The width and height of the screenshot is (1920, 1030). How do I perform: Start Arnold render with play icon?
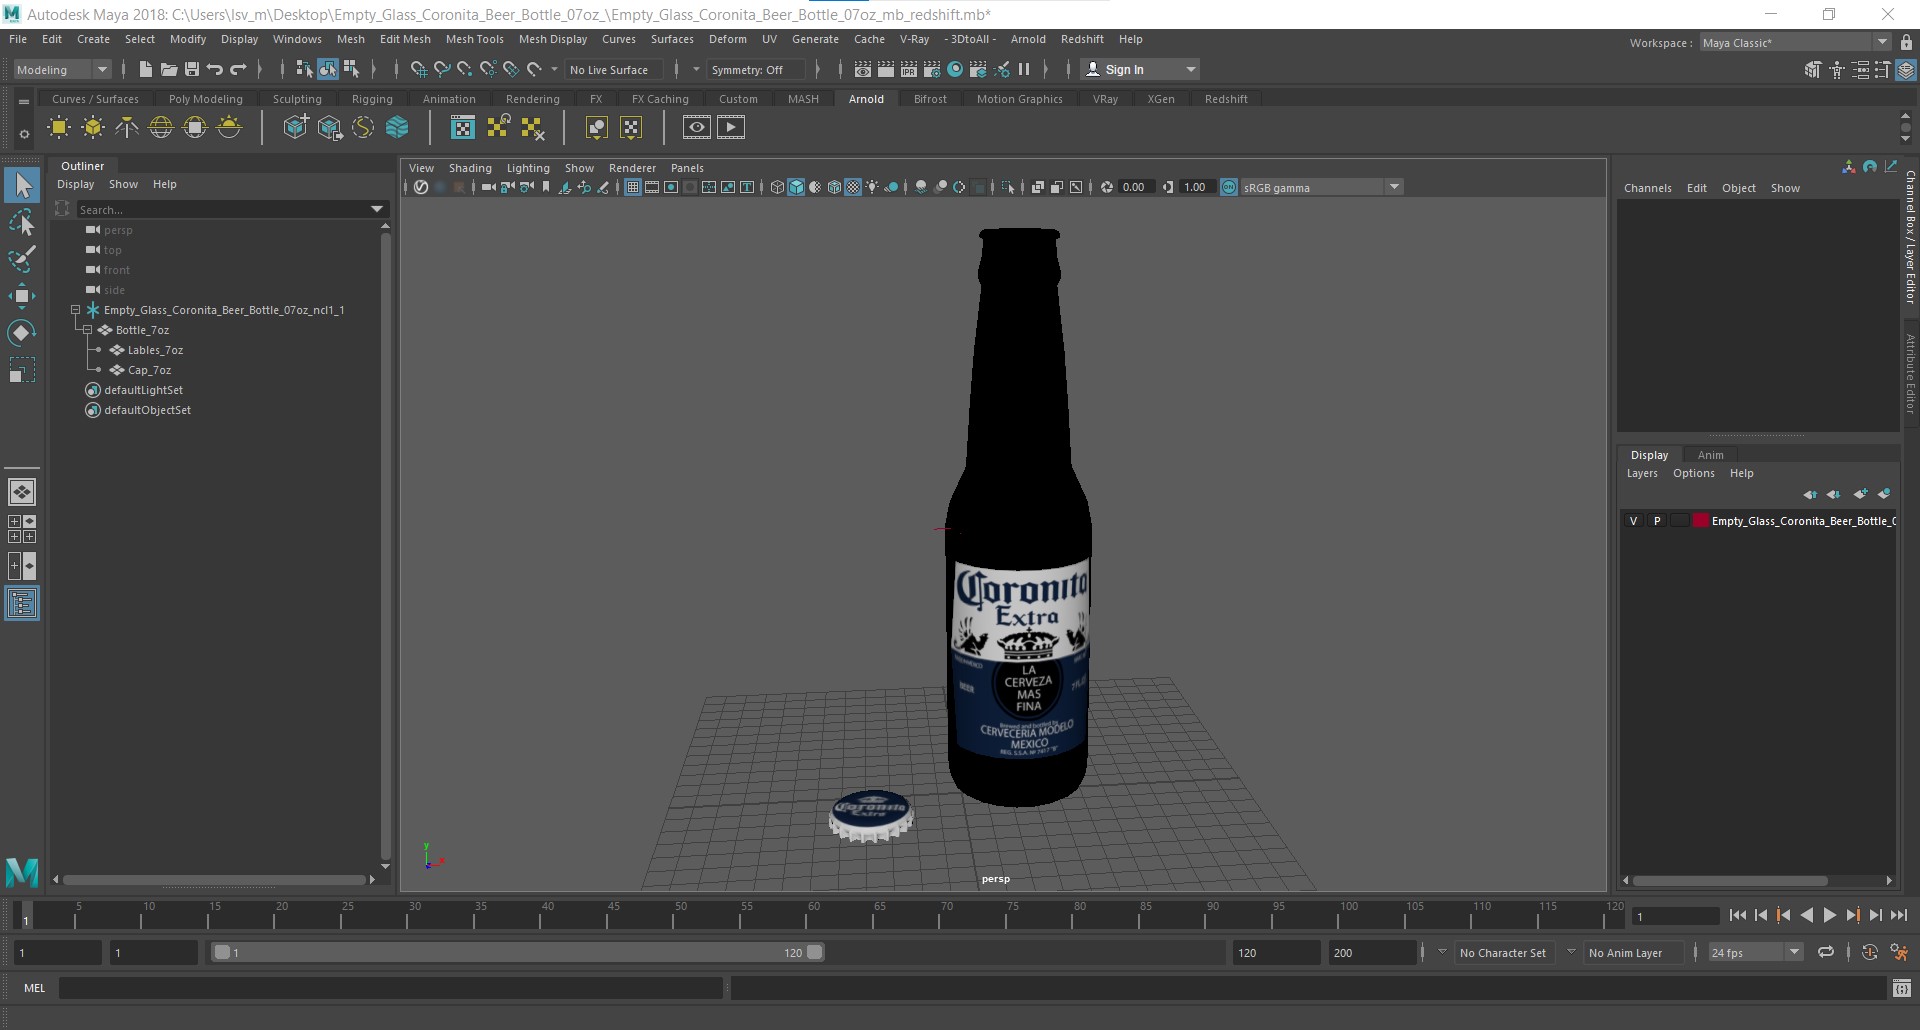[x=731, y=127]
